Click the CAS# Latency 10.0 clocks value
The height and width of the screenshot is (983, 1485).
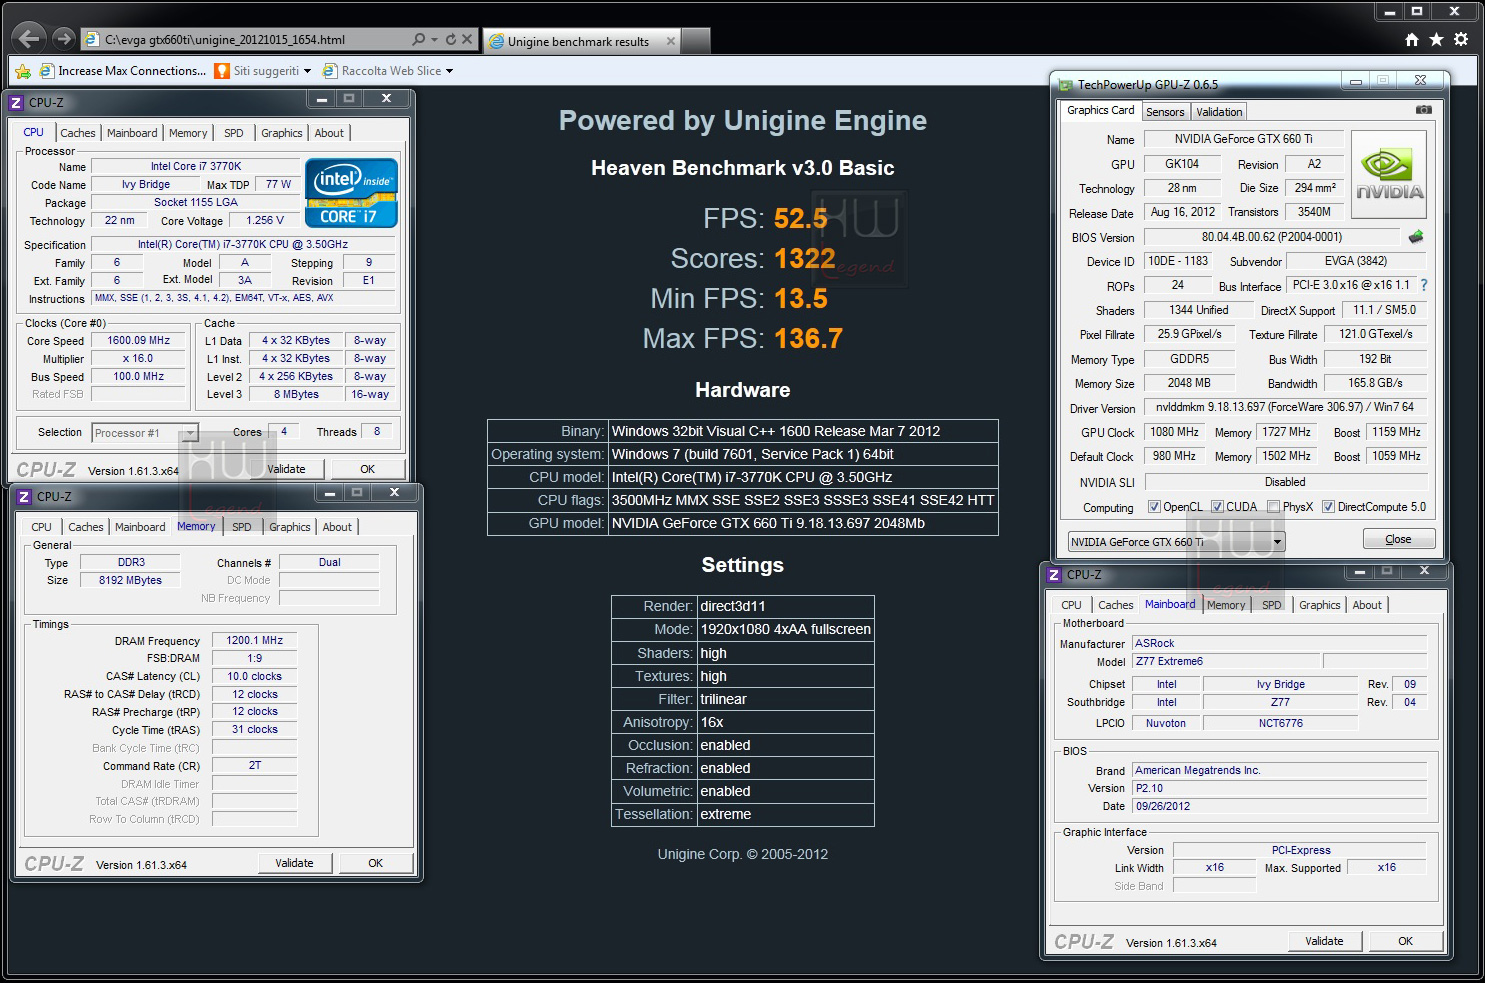(255, 676)
